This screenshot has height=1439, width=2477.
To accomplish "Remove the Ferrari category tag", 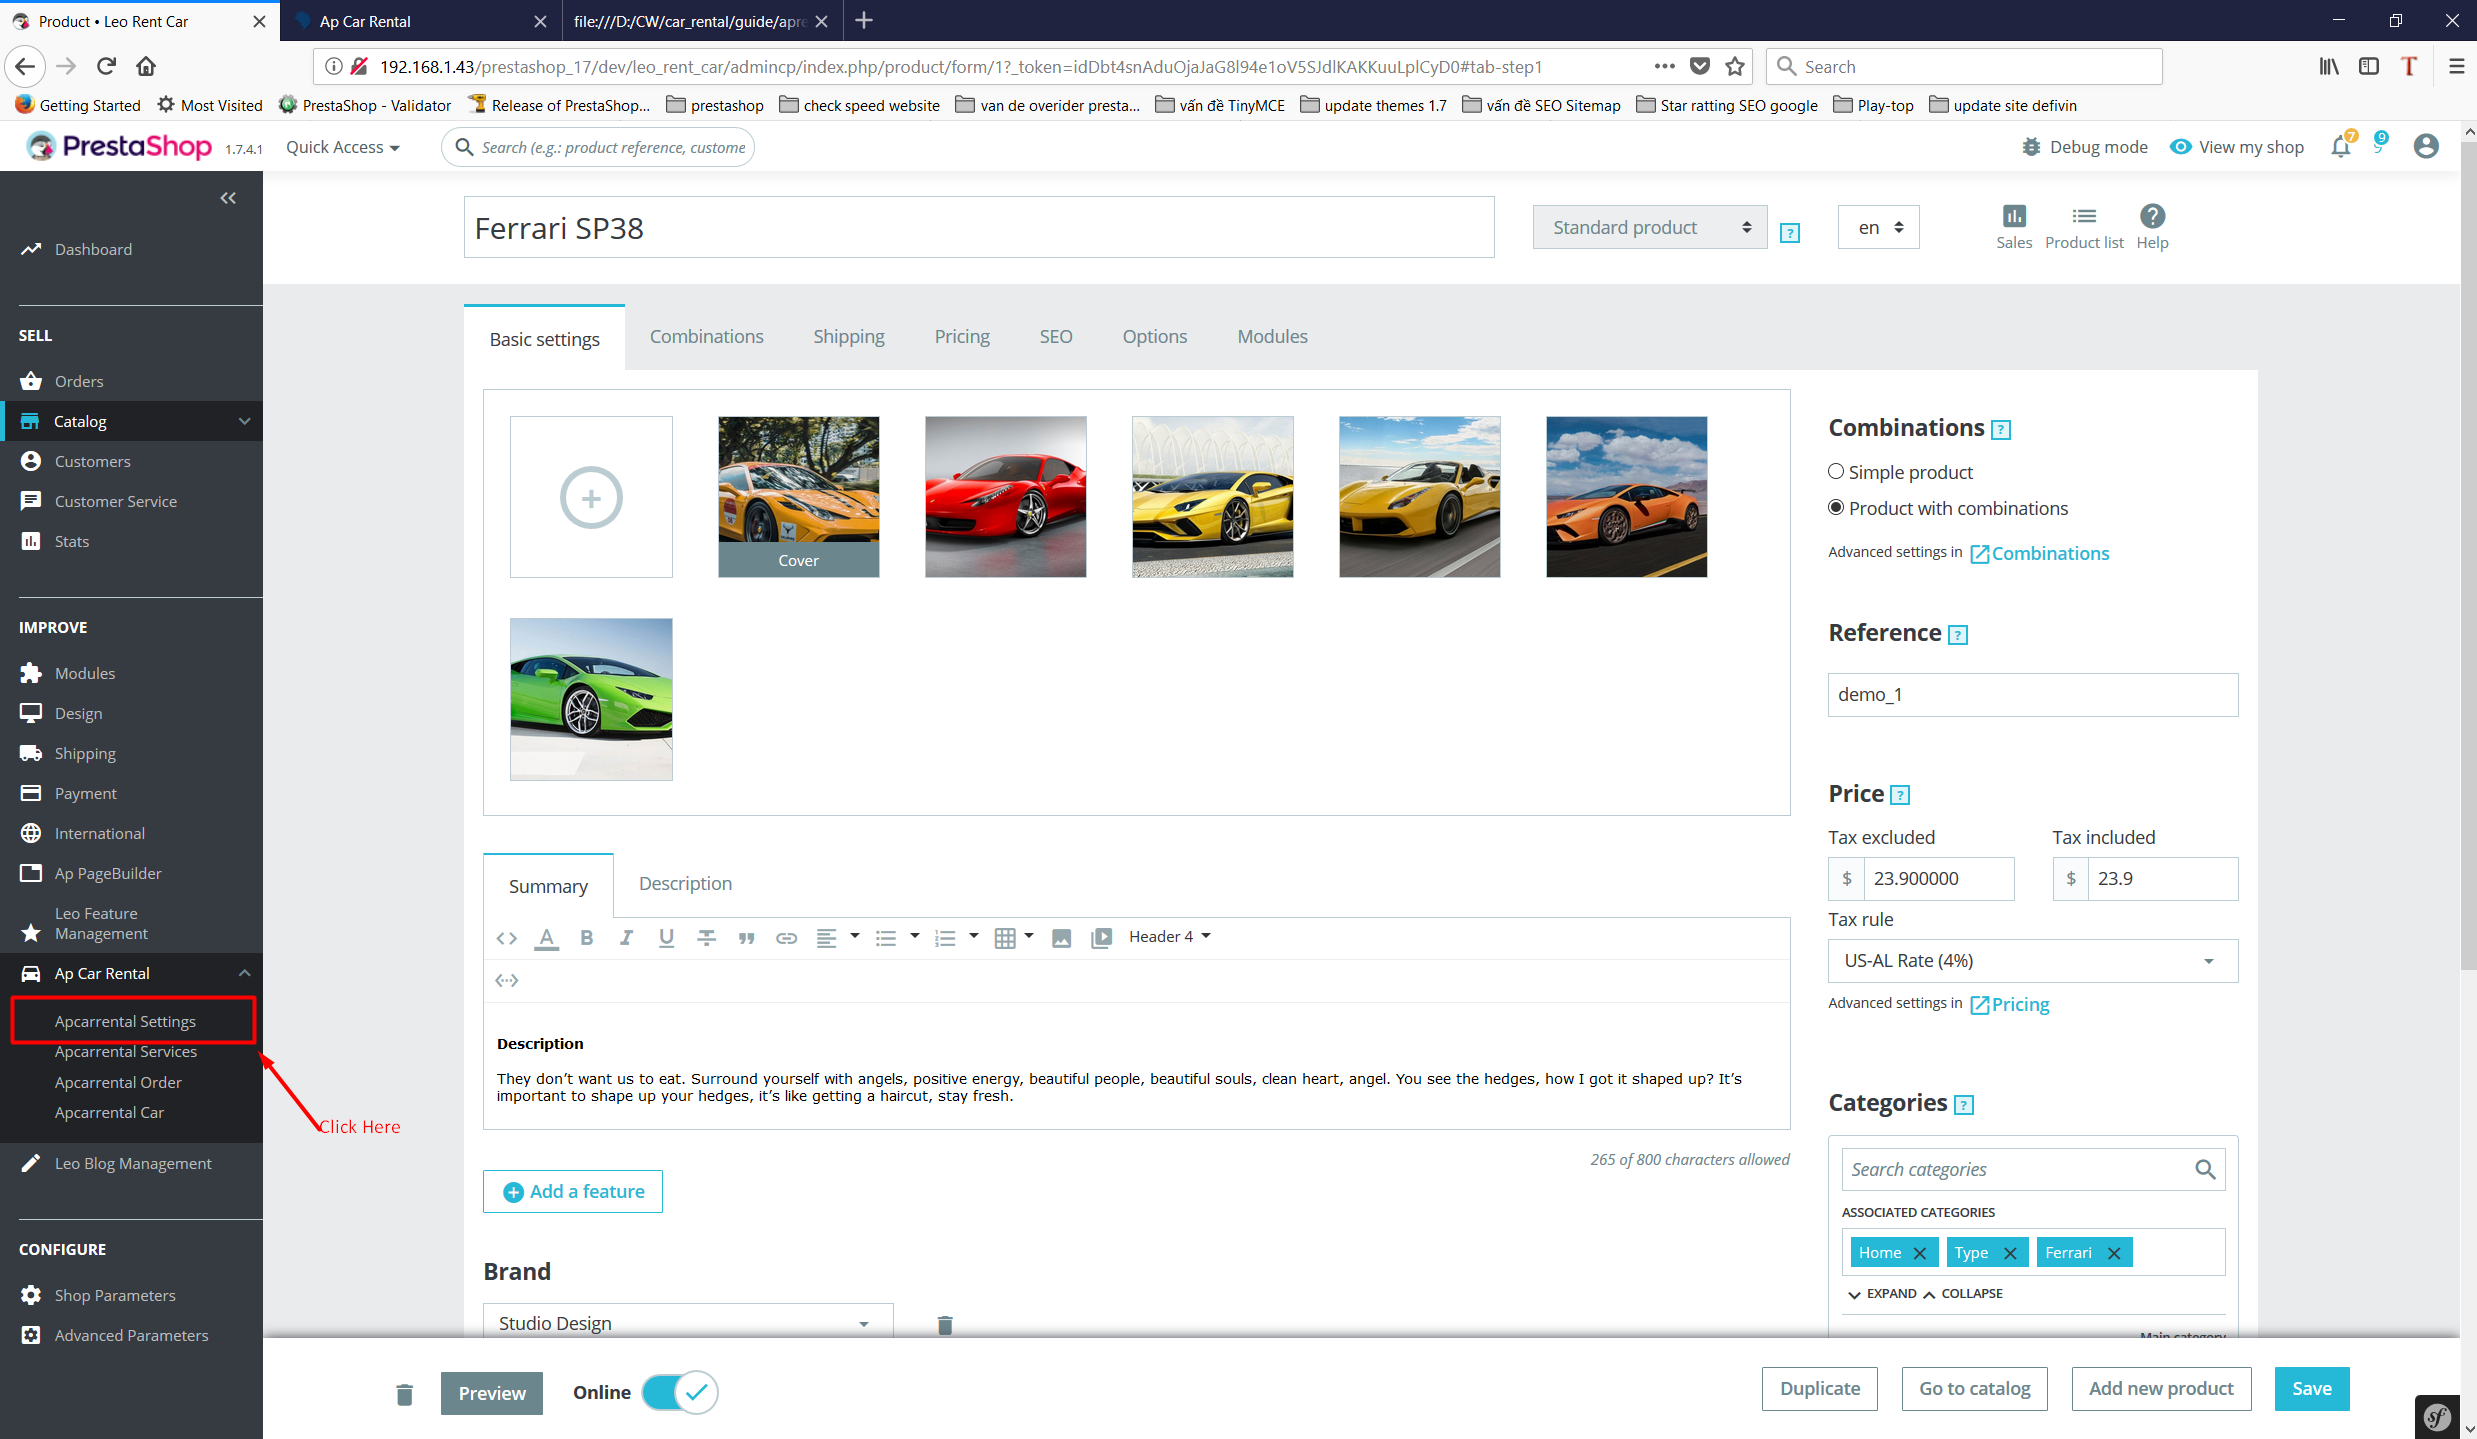I will point(2113,1253).
